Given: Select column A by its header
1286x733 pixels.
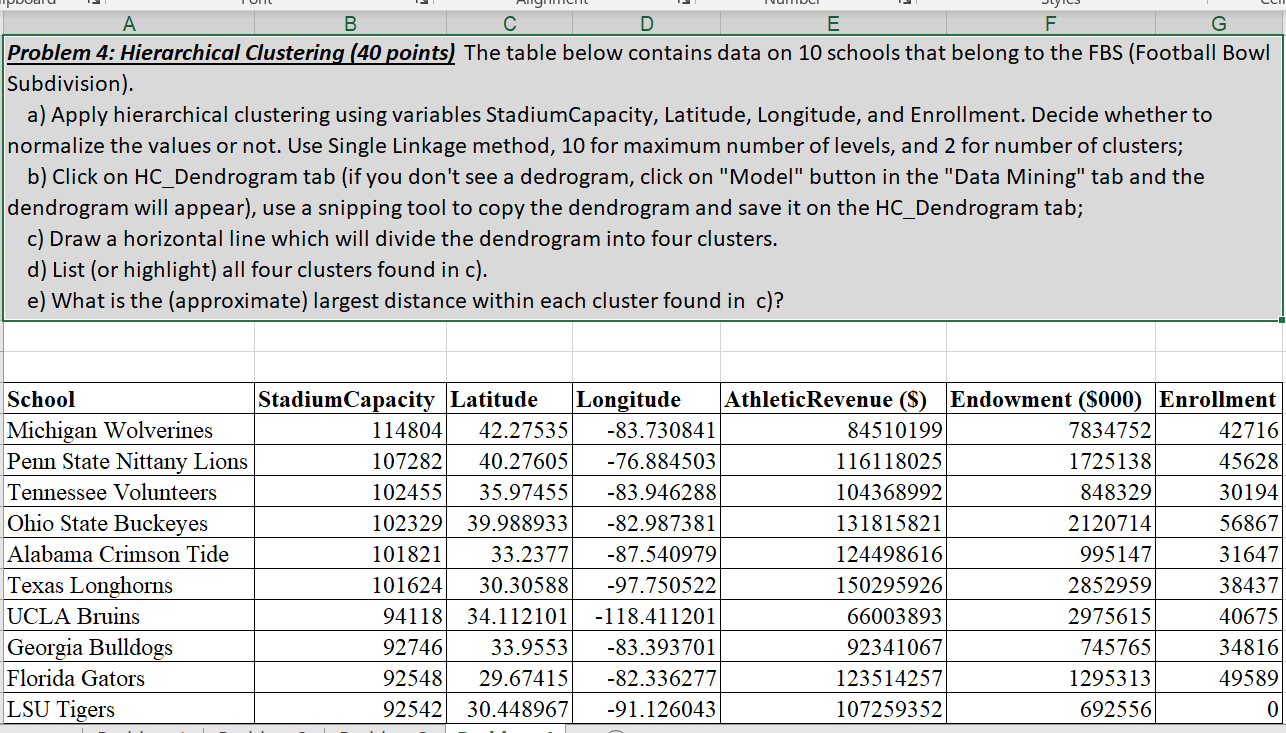Looking at the screenshot, I should coord(129,21).
